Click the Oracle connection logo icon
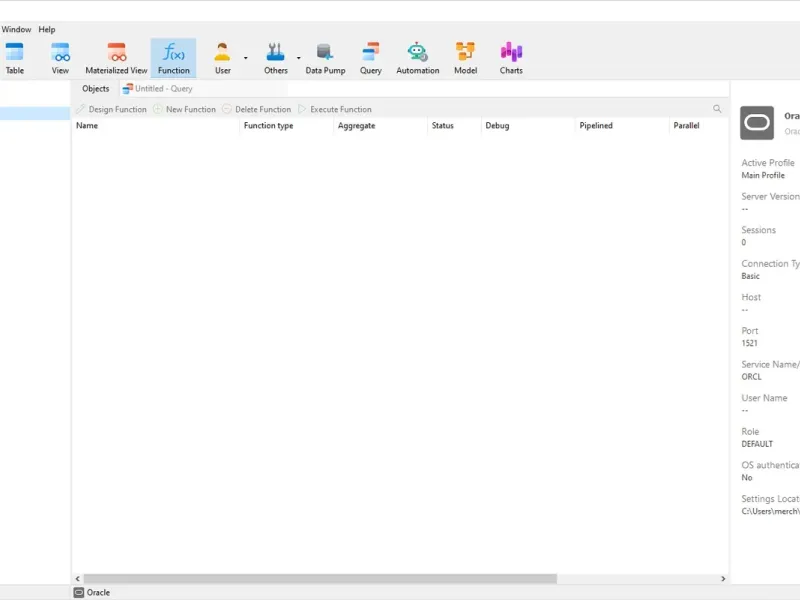The width and height of the screenshot is (800, 600). click(757, 123)
